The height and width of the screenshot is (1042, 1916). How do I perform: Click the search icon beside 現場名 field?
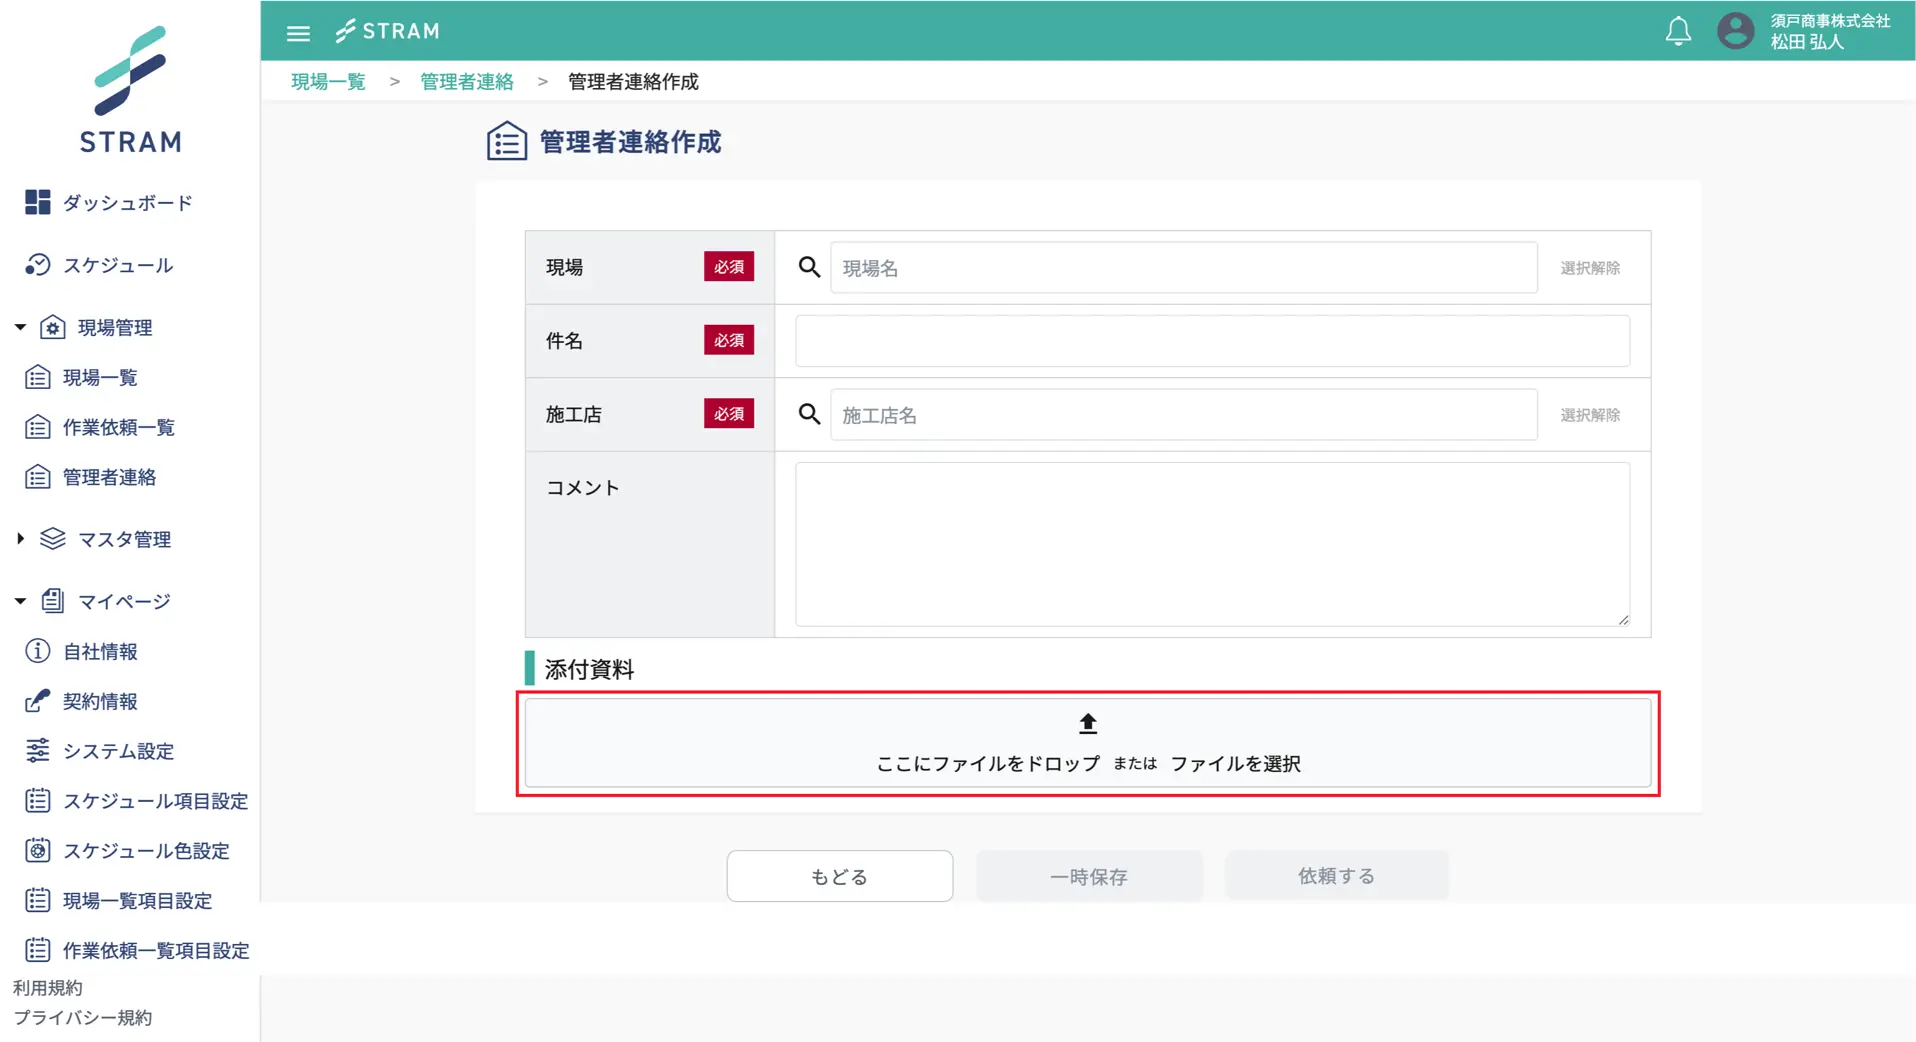809,267
